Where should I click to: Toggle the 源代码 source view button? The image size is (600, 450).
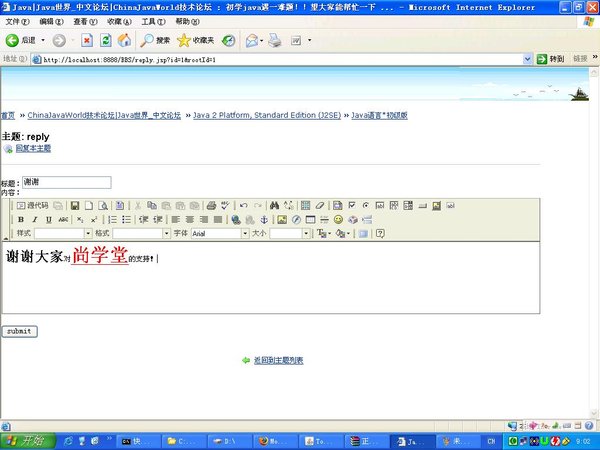33,205
